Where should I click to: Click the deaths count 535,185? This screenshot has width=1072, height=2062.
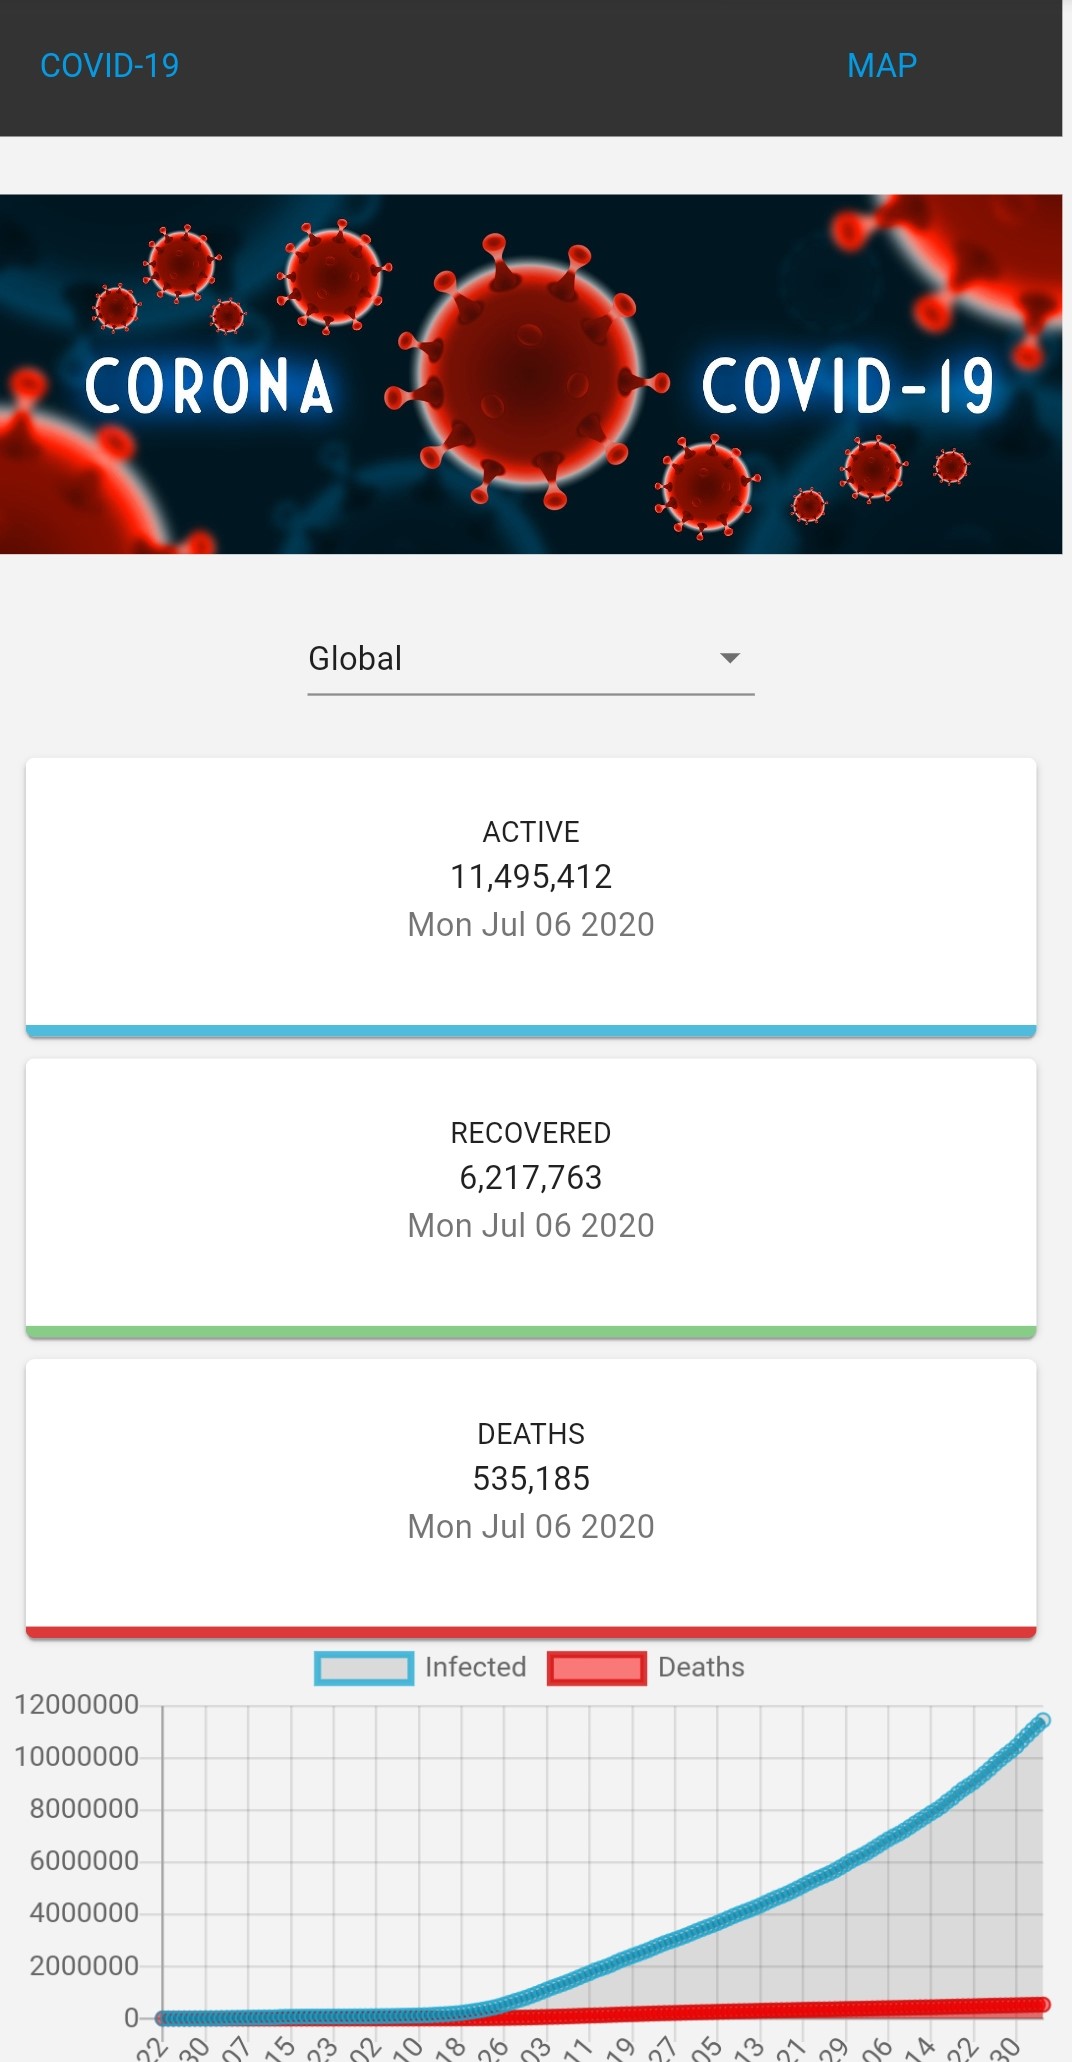click(531, 1479)
